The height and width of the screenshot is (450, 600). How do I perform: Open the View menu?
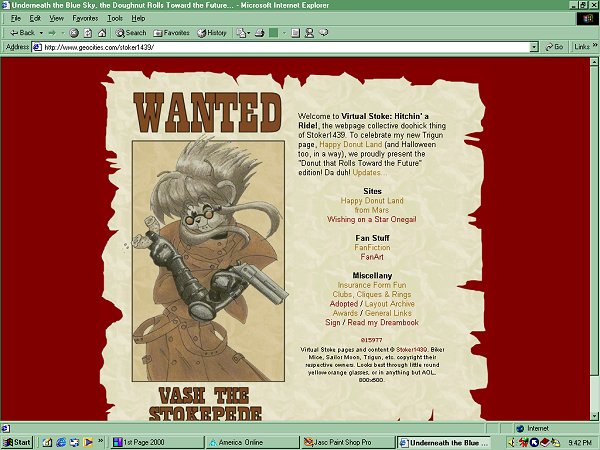point(56,18)
